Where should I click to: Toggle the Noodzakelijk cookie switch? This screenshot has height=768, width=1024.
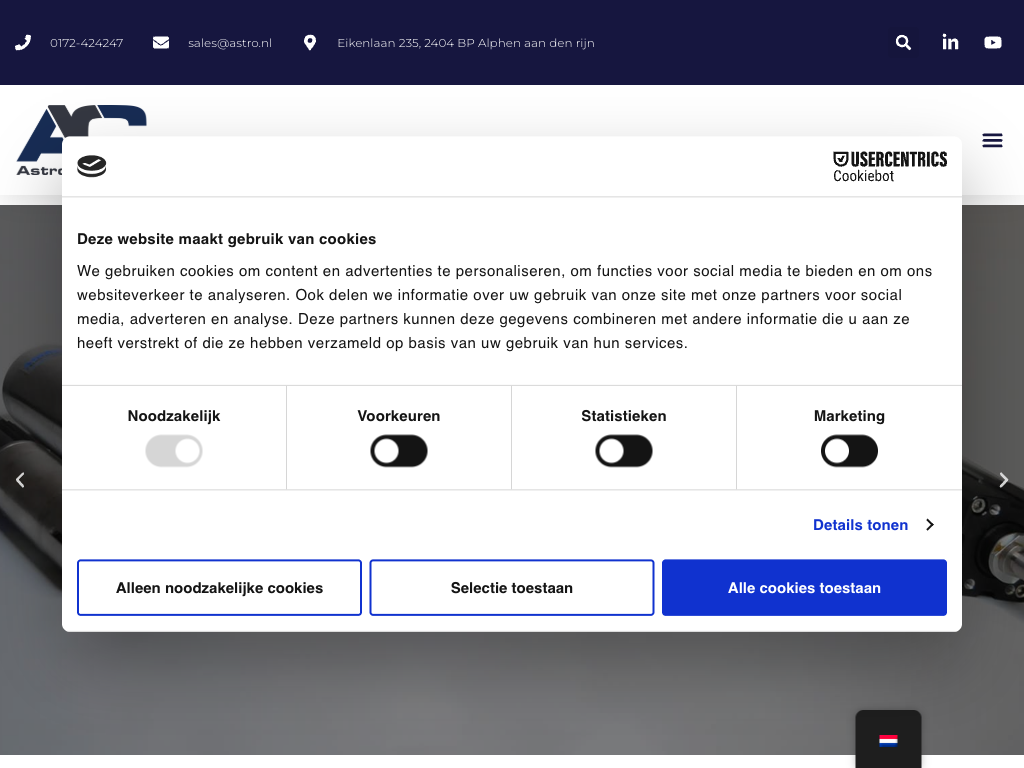[174, 451]
